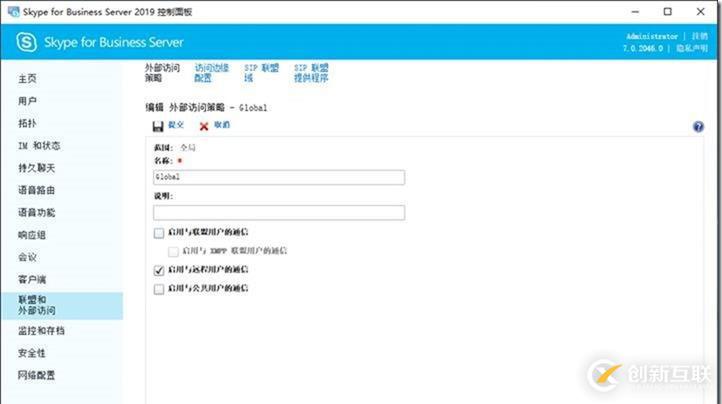Toggle the XMPP 联盟用户 communication checkbox
The width and height of the screenshot is (722, 404).
pyautogui.click(x=173, y=252)
